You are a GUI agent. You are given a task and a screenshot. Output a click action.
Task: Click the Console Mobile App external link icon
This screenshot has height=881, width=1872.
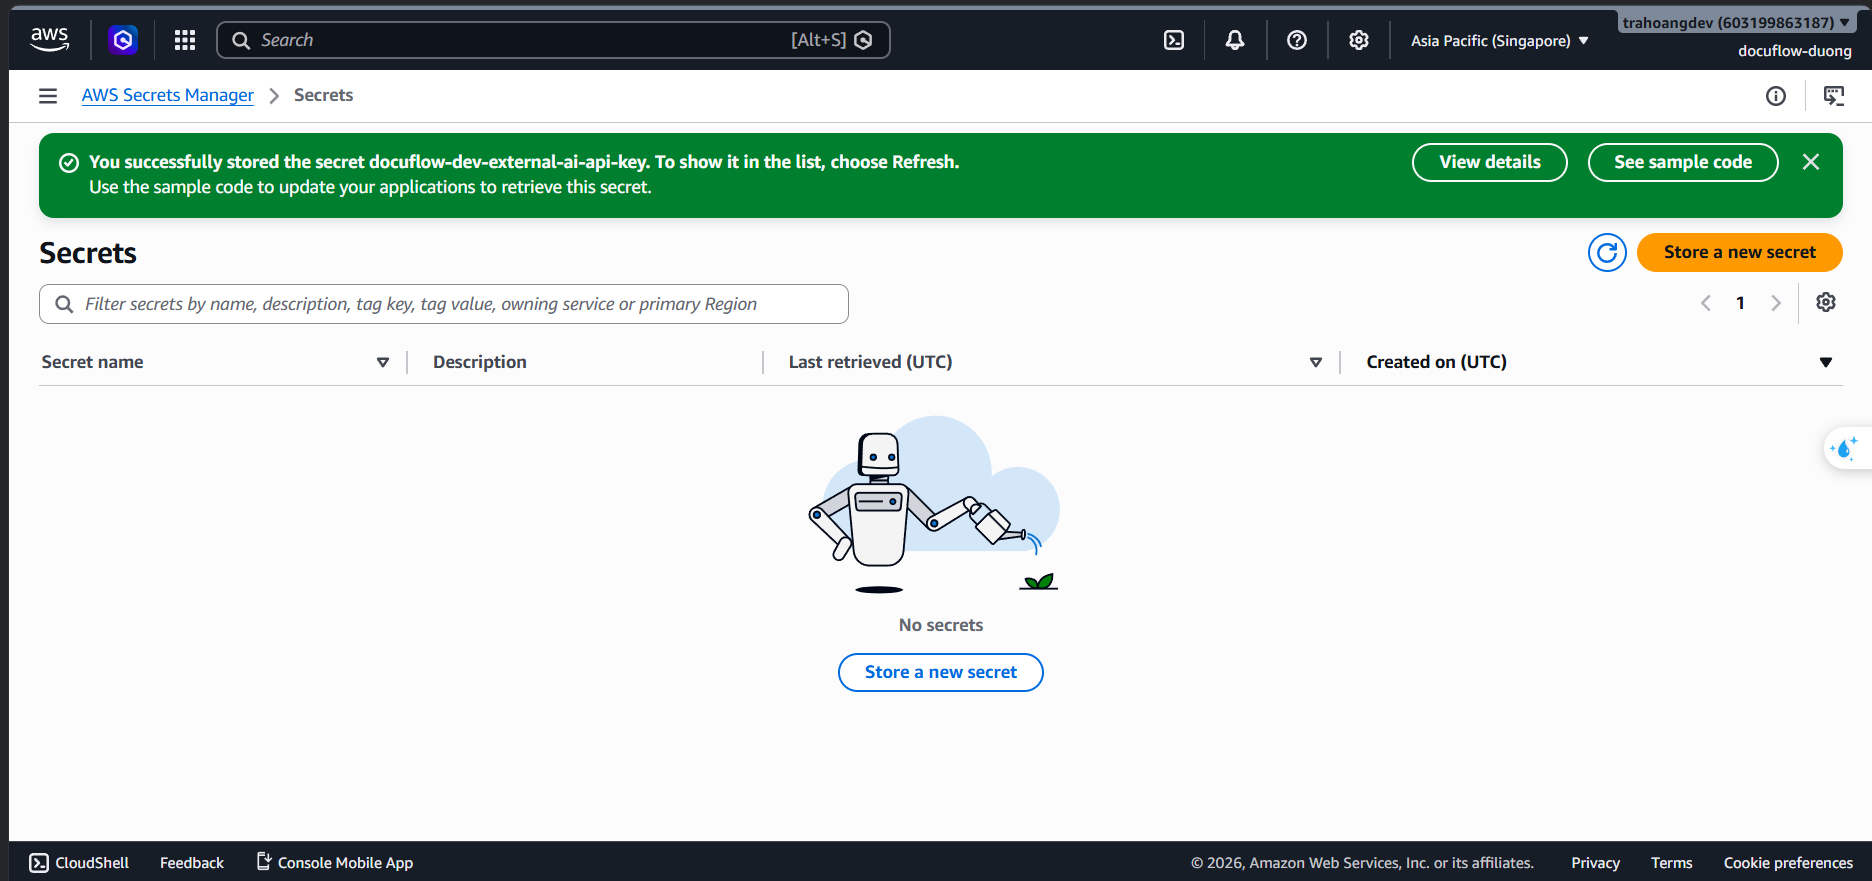[264, 861]
